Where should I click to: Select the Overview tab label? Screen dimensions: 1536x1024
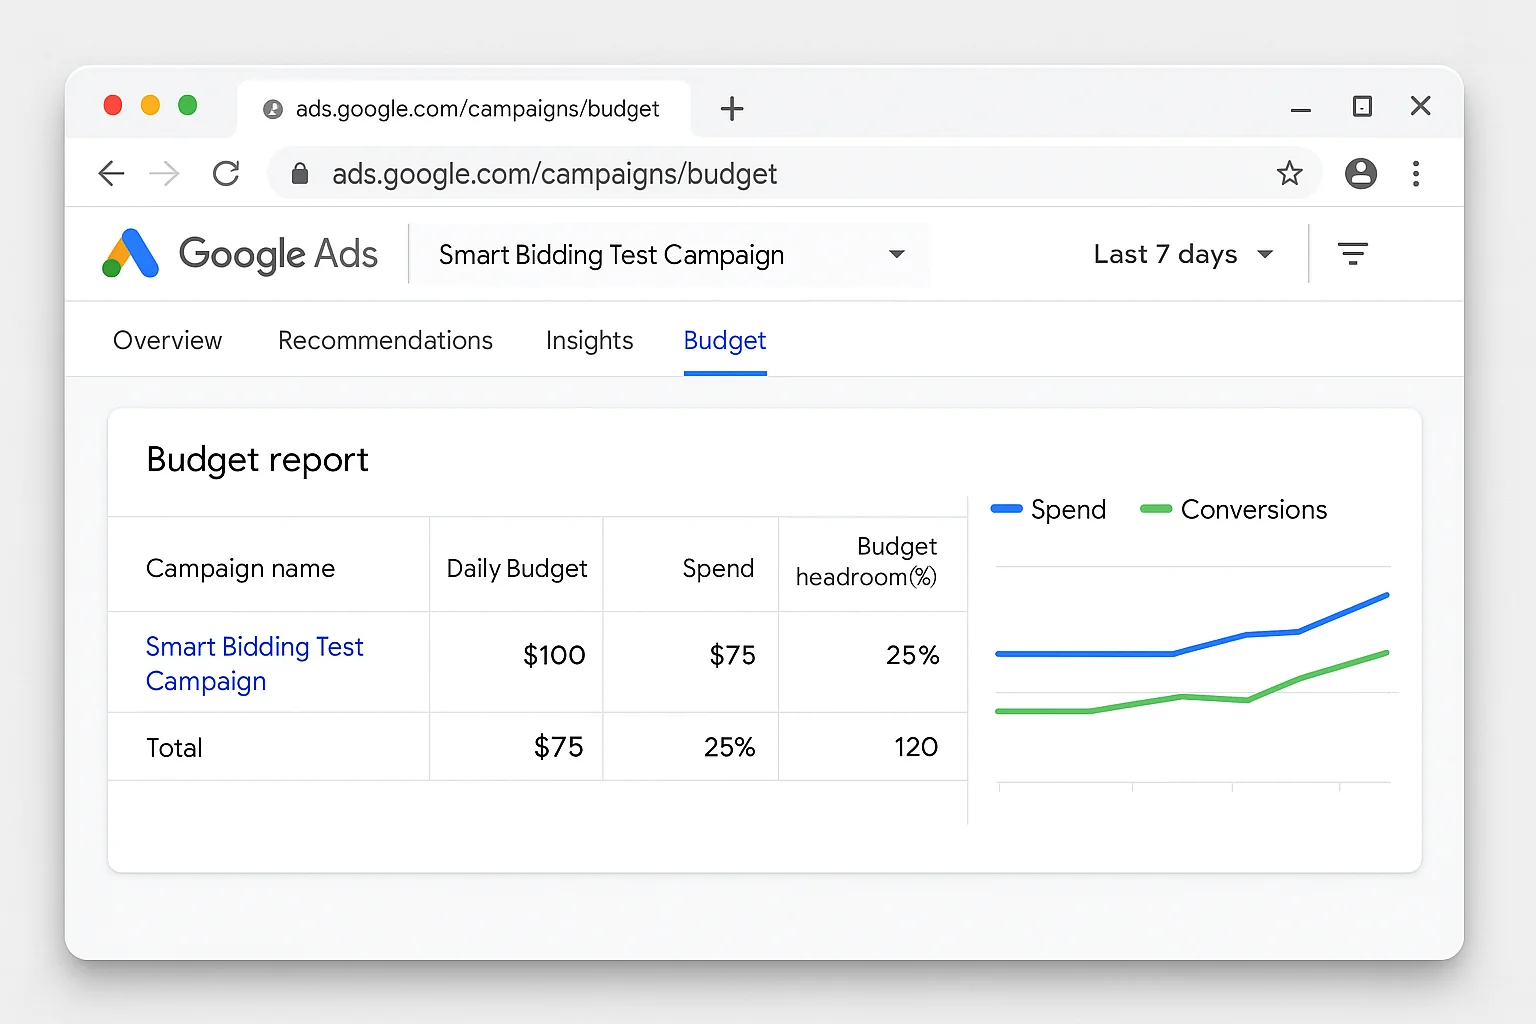click(x=167, y=340)
